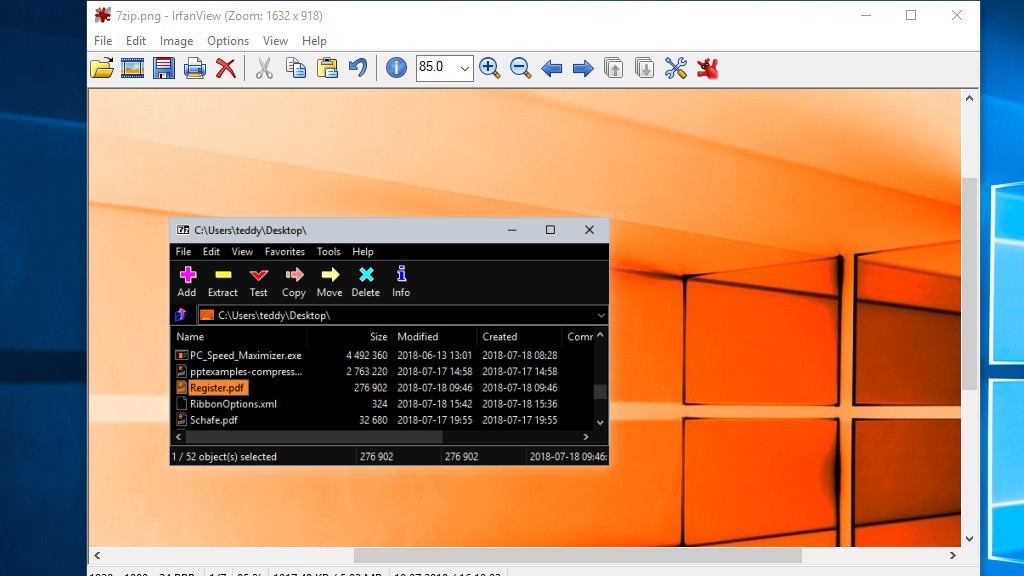This screenshot has width=1024, height=576.
Task: Click the IrfanView vertical scrollbar thumb
Action: [969, 283]
